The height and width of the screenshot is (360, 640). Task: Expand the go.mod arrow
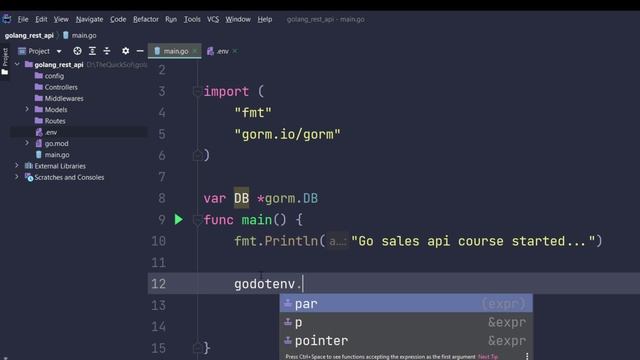point(27,143)
